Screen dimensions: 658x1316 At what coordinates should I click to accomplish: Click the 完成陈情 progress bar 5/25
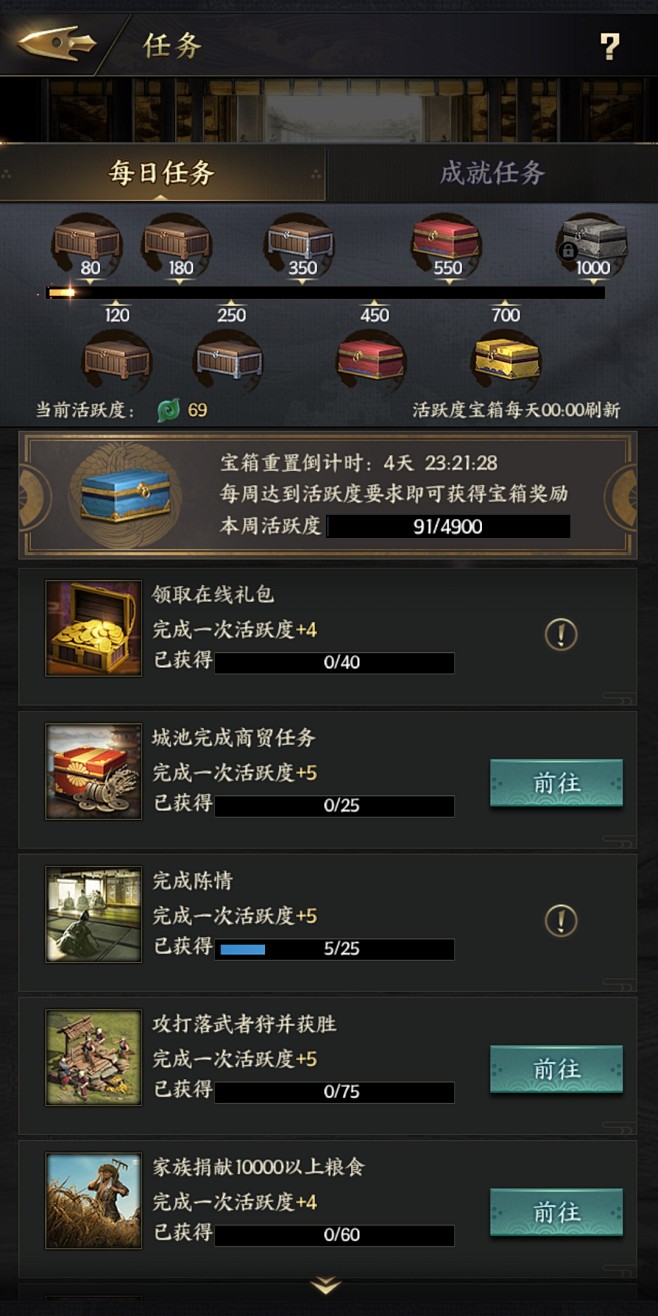(x=335, y=949)
